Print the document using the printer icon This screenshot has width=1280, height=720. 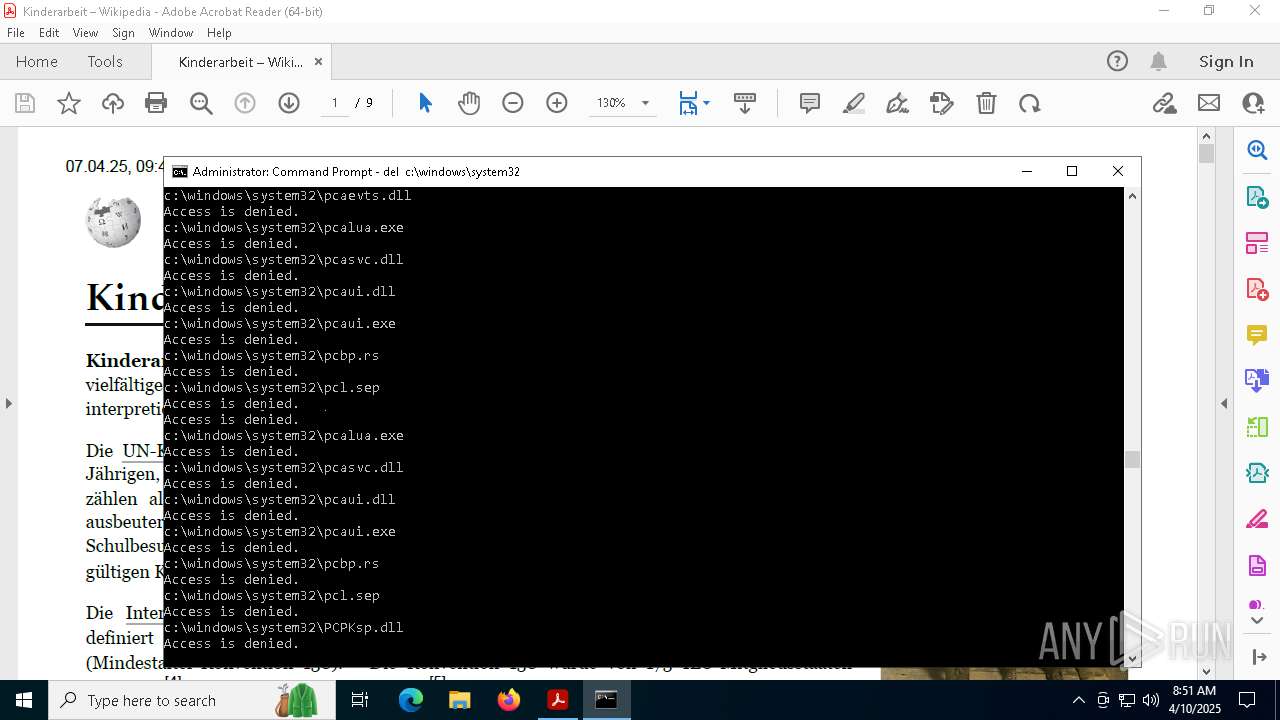click(x=156, y=103)
